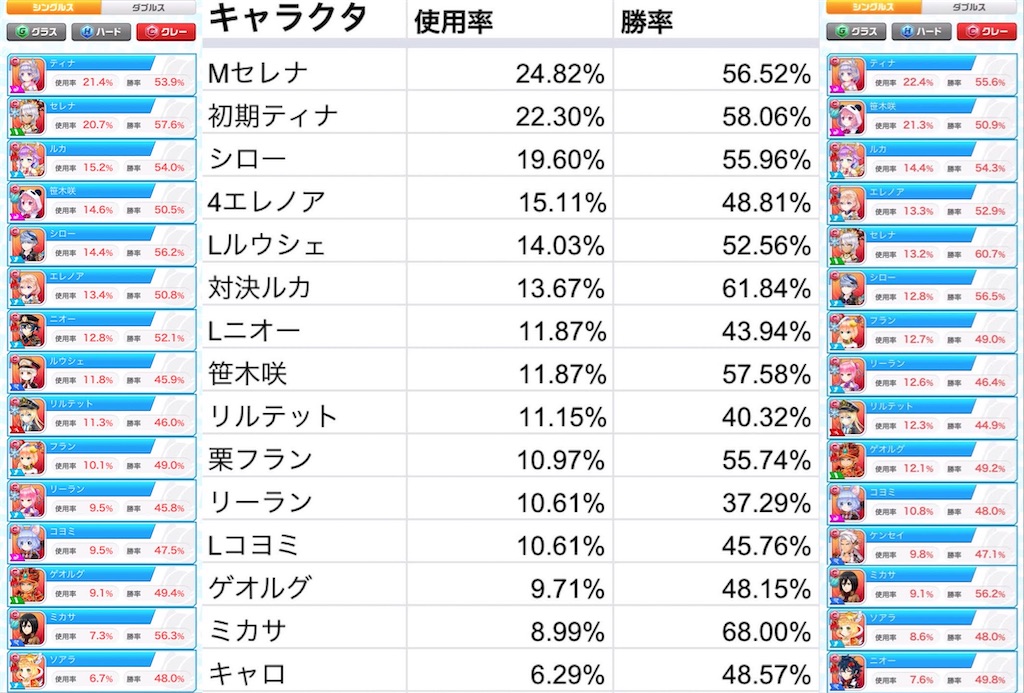The image size is (1024, 693).
Task: Click Georg's character icon in right panel
Action: [845, 457]
